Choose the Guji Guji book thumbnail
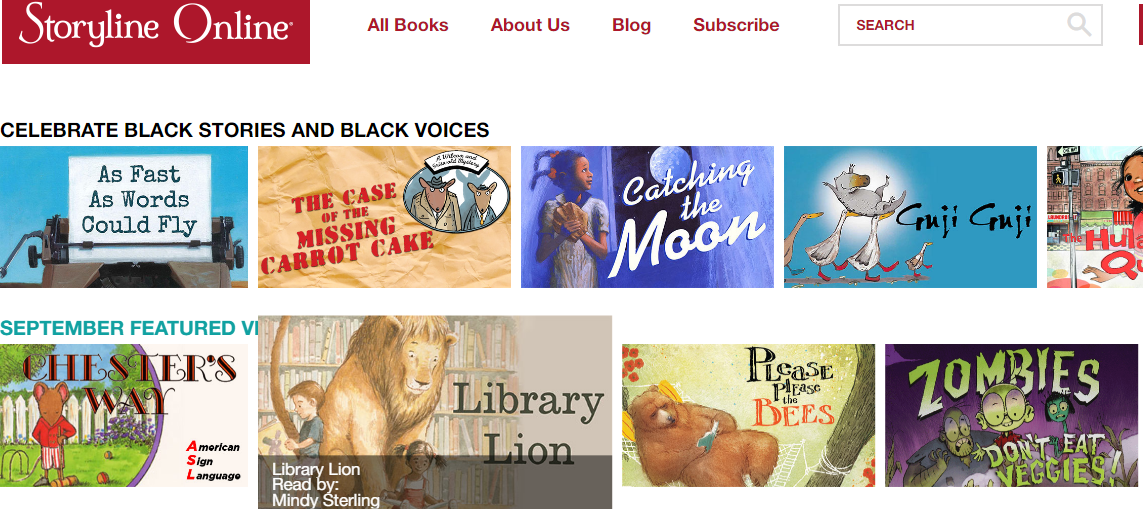The height and width of the screenshot is (509, 1143). point(910,217)
